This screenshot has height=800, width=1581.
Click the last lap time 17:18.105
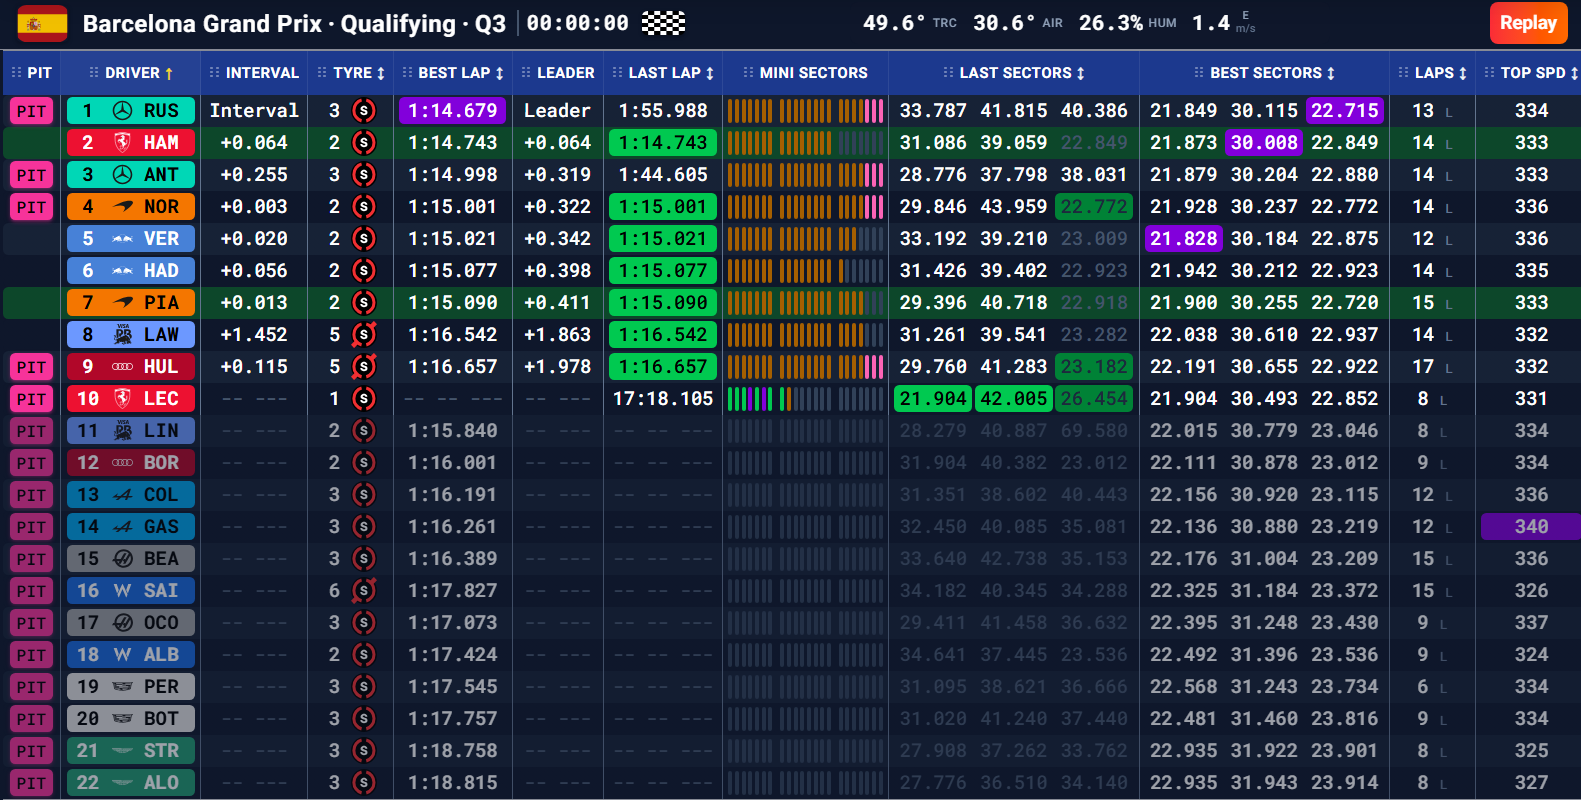[663, 399]
